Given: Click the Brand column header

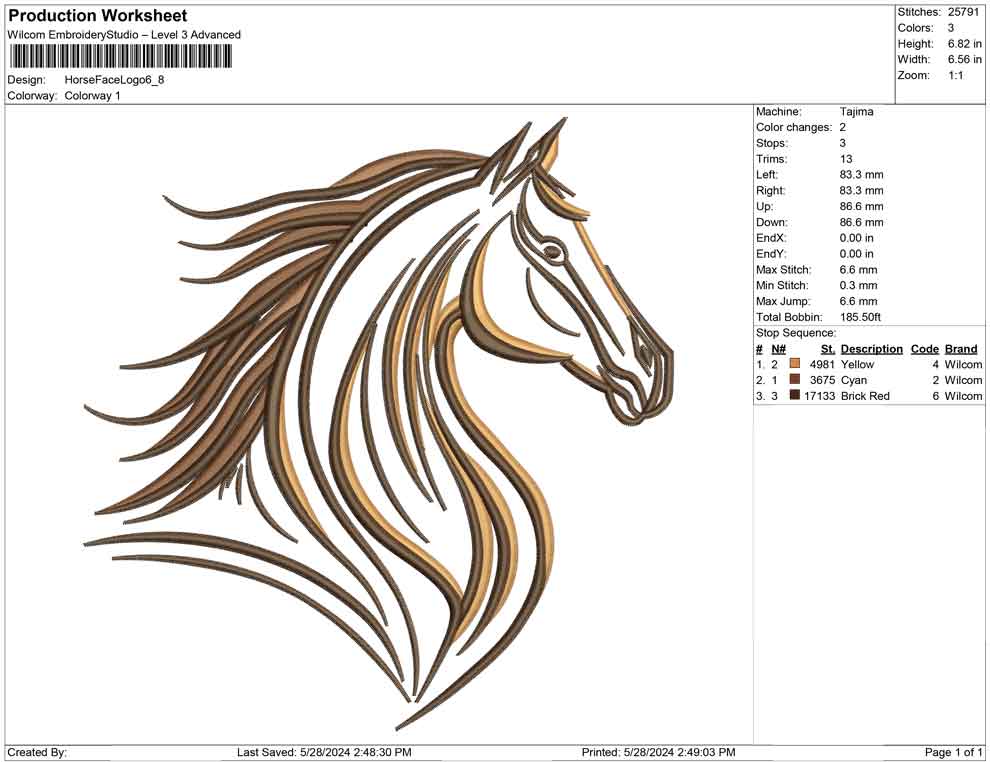Looking at the screenshot, I should click(x=961, y=348).
